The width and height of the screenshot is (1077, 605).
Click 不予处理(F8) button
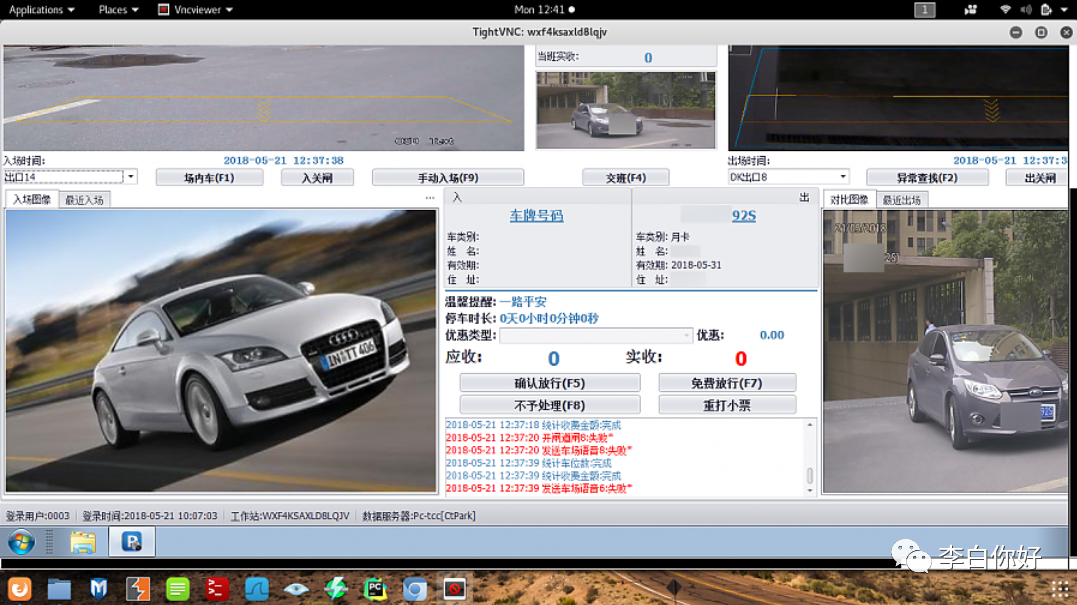point(550,405)
